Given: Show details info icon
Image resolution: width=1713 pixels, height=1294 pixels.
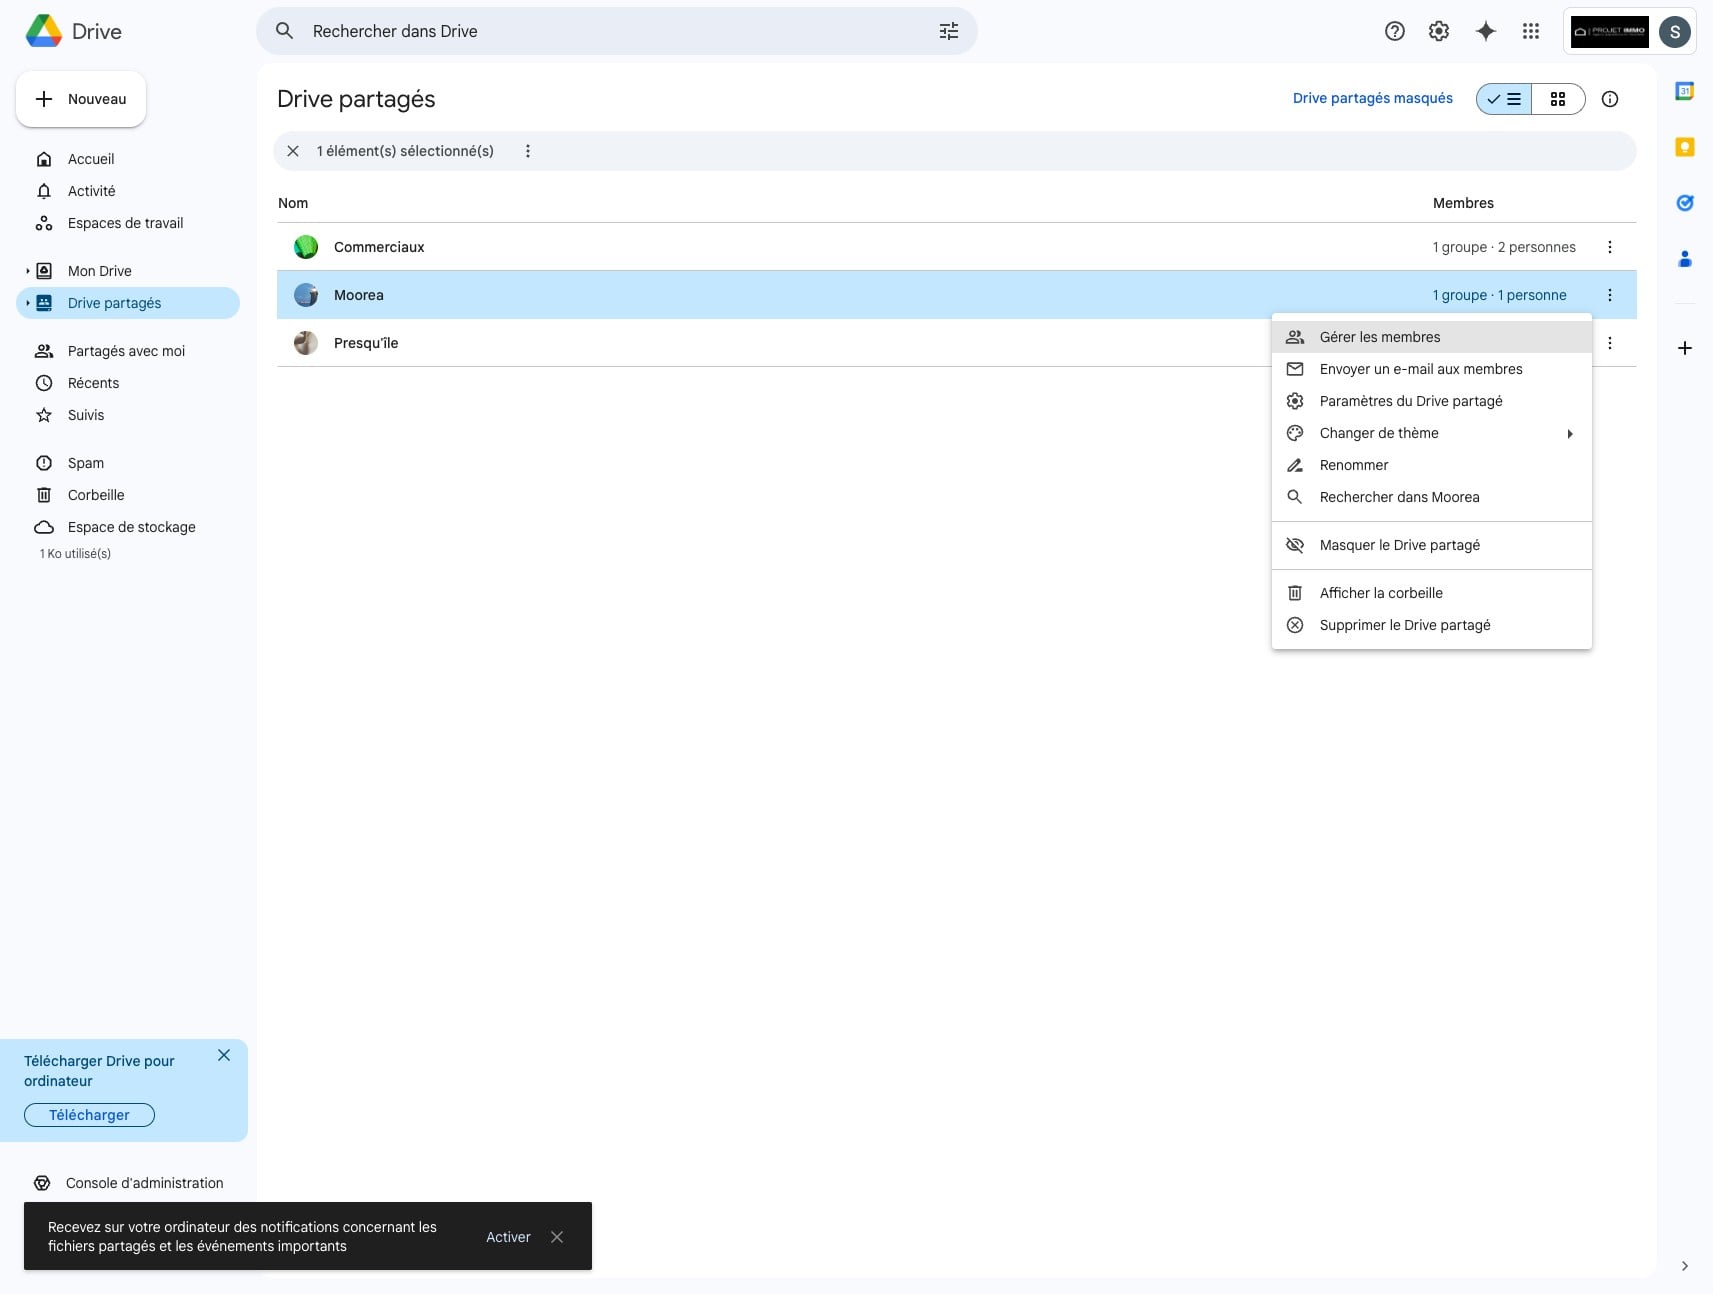Looking at the screenshot, I should (1609, 99).
